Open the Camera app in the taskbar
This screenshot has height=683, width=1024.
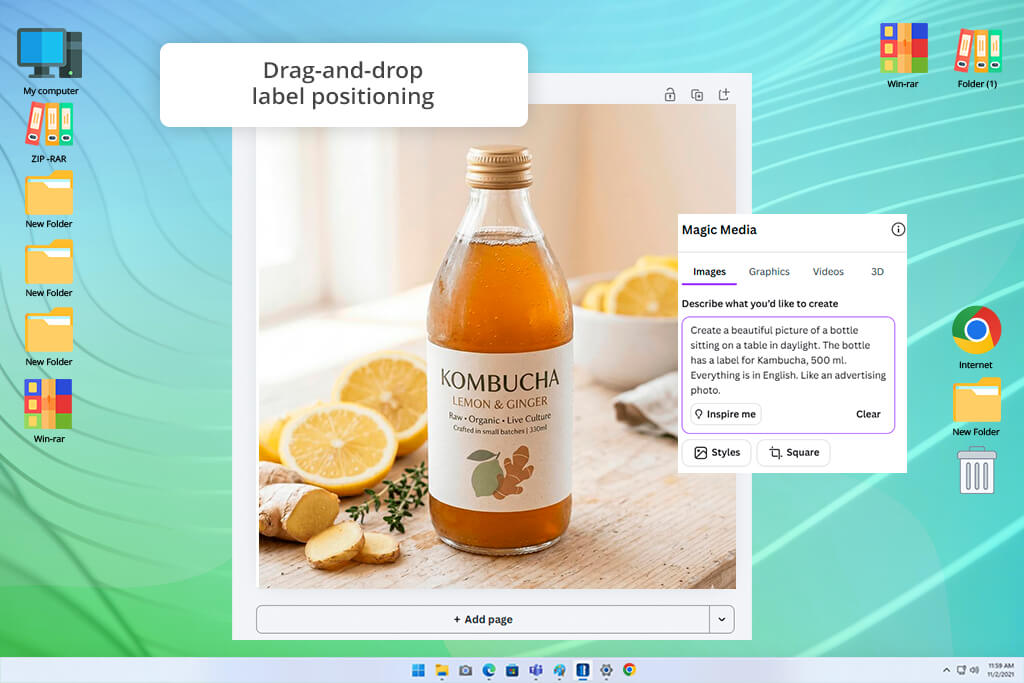pyautogui.click(x=465, y=670)
